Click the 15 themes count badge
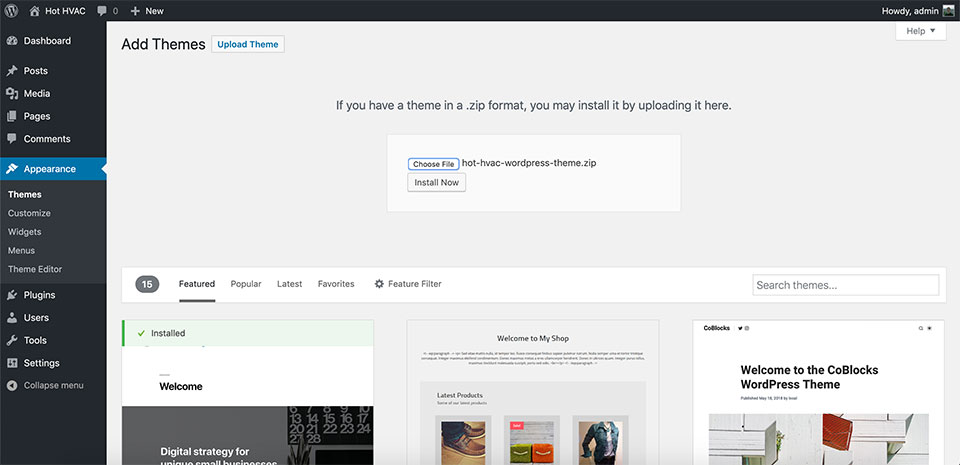 pyautogui.click(x=147, y=284)
